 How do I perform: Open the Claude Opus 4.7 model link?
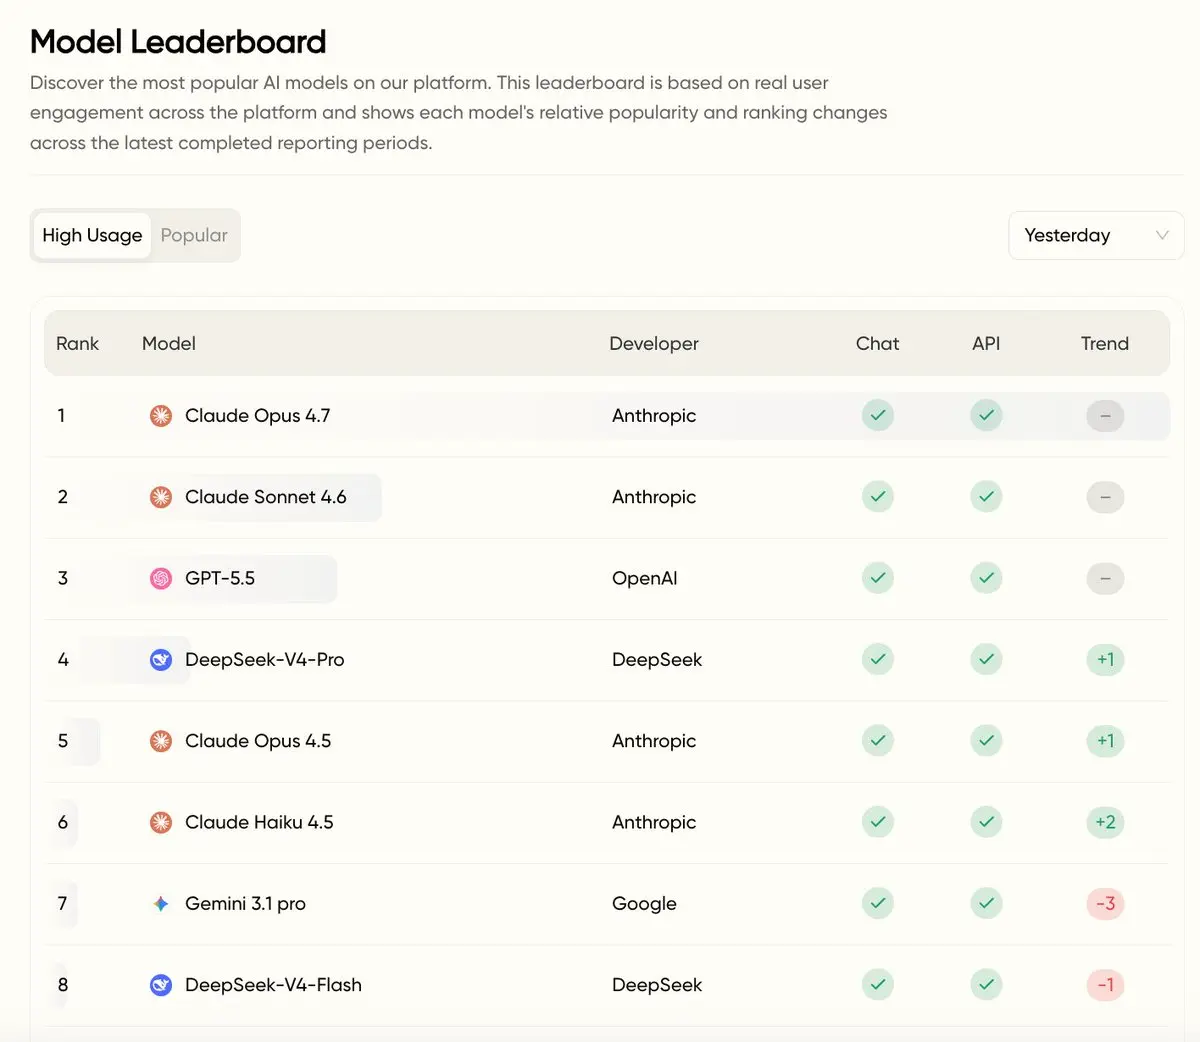[x=257, y=416]
